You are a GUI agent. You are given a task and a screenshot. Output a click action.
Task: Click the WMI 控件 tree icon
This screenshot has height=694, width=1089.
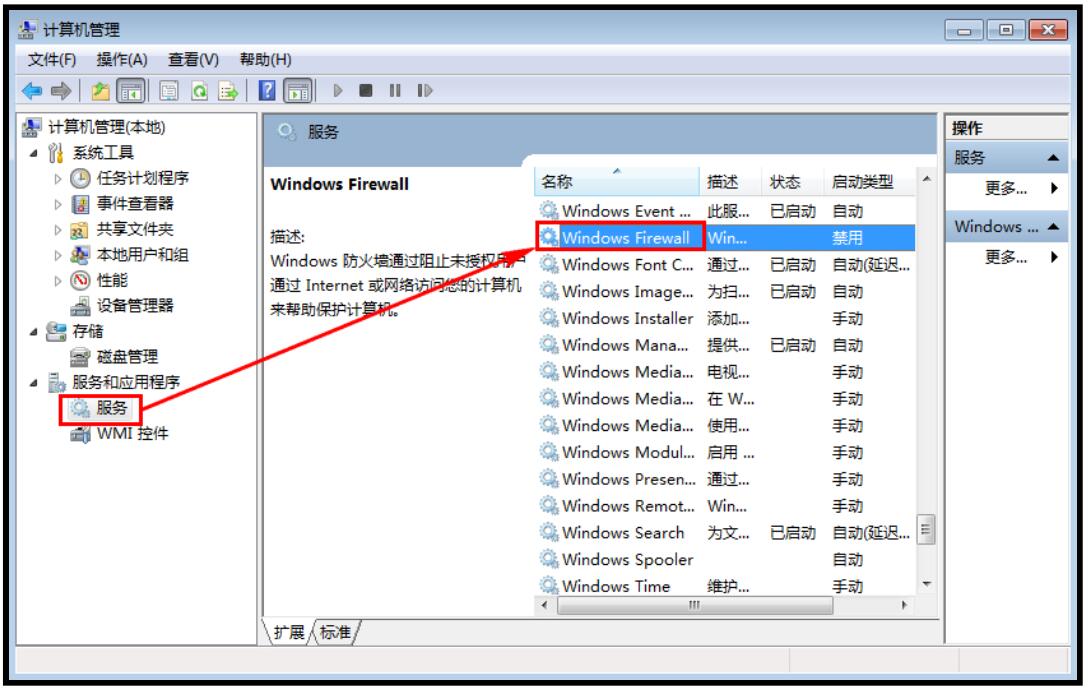click(81, 435)
